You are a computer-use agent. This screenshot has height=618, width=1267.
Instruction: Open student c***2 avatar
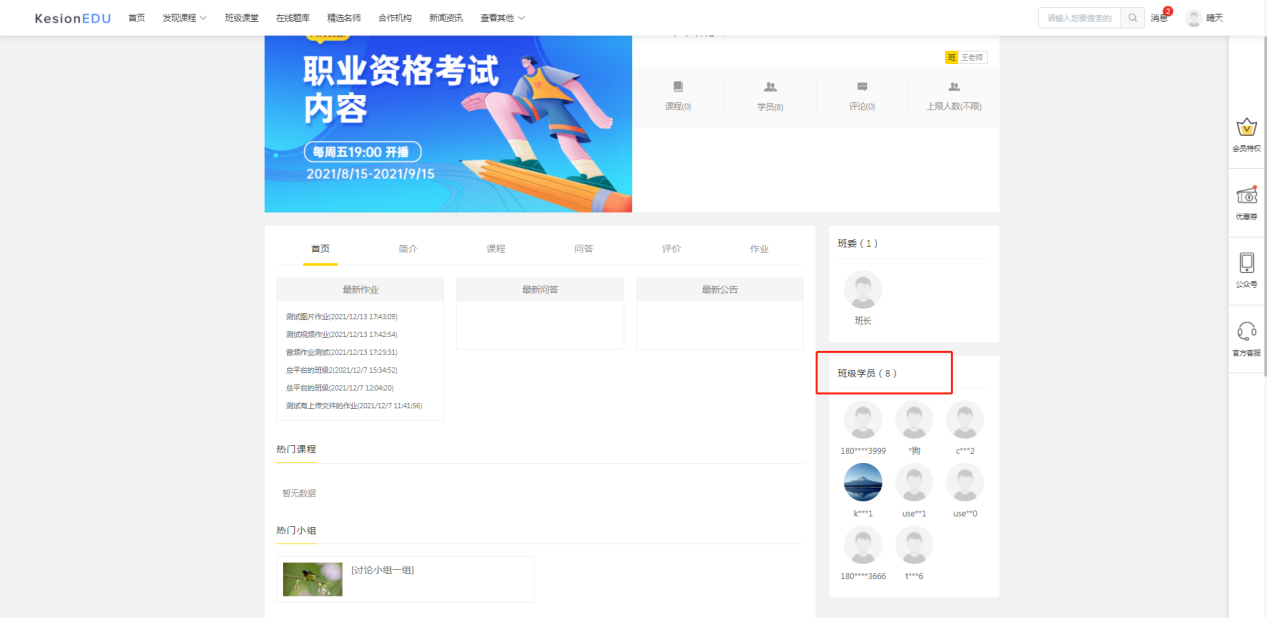pyautogui.click(x=965, y=420)
